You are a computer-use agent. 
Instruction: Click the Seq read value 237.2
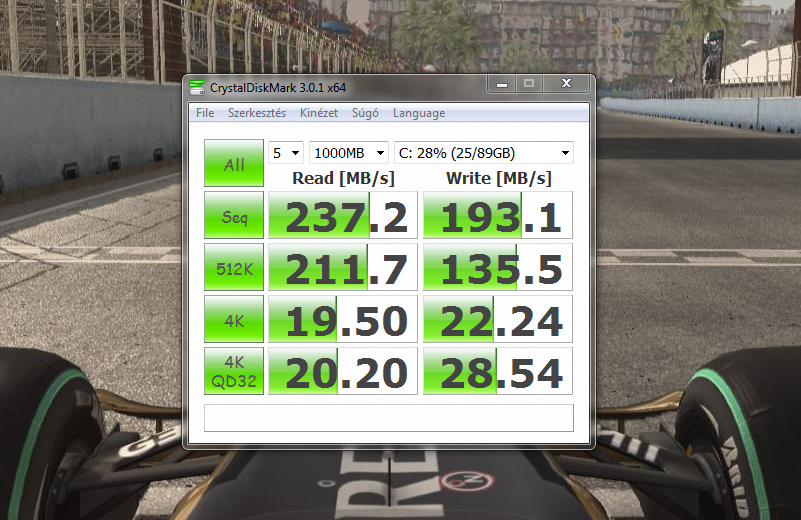(x=343, y=215)
